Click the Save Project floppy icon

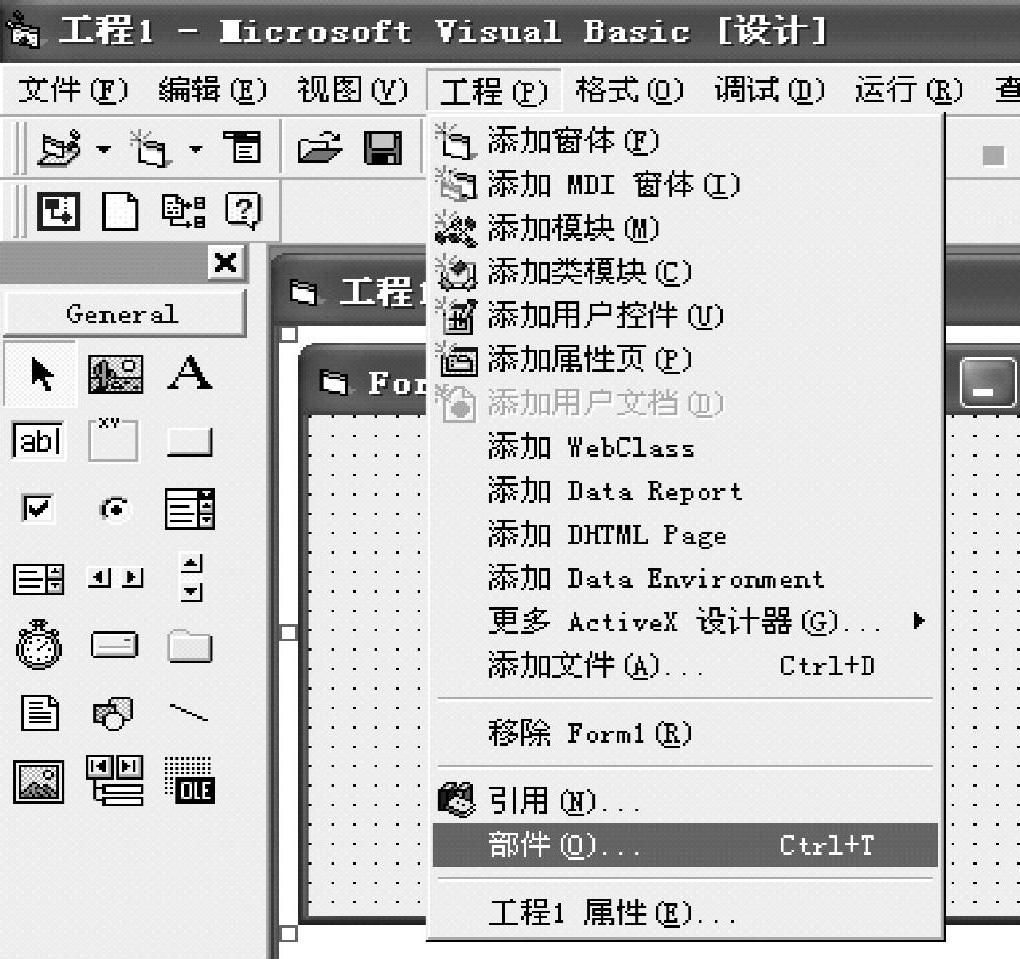pyautogui.click(x=382, y=147)
